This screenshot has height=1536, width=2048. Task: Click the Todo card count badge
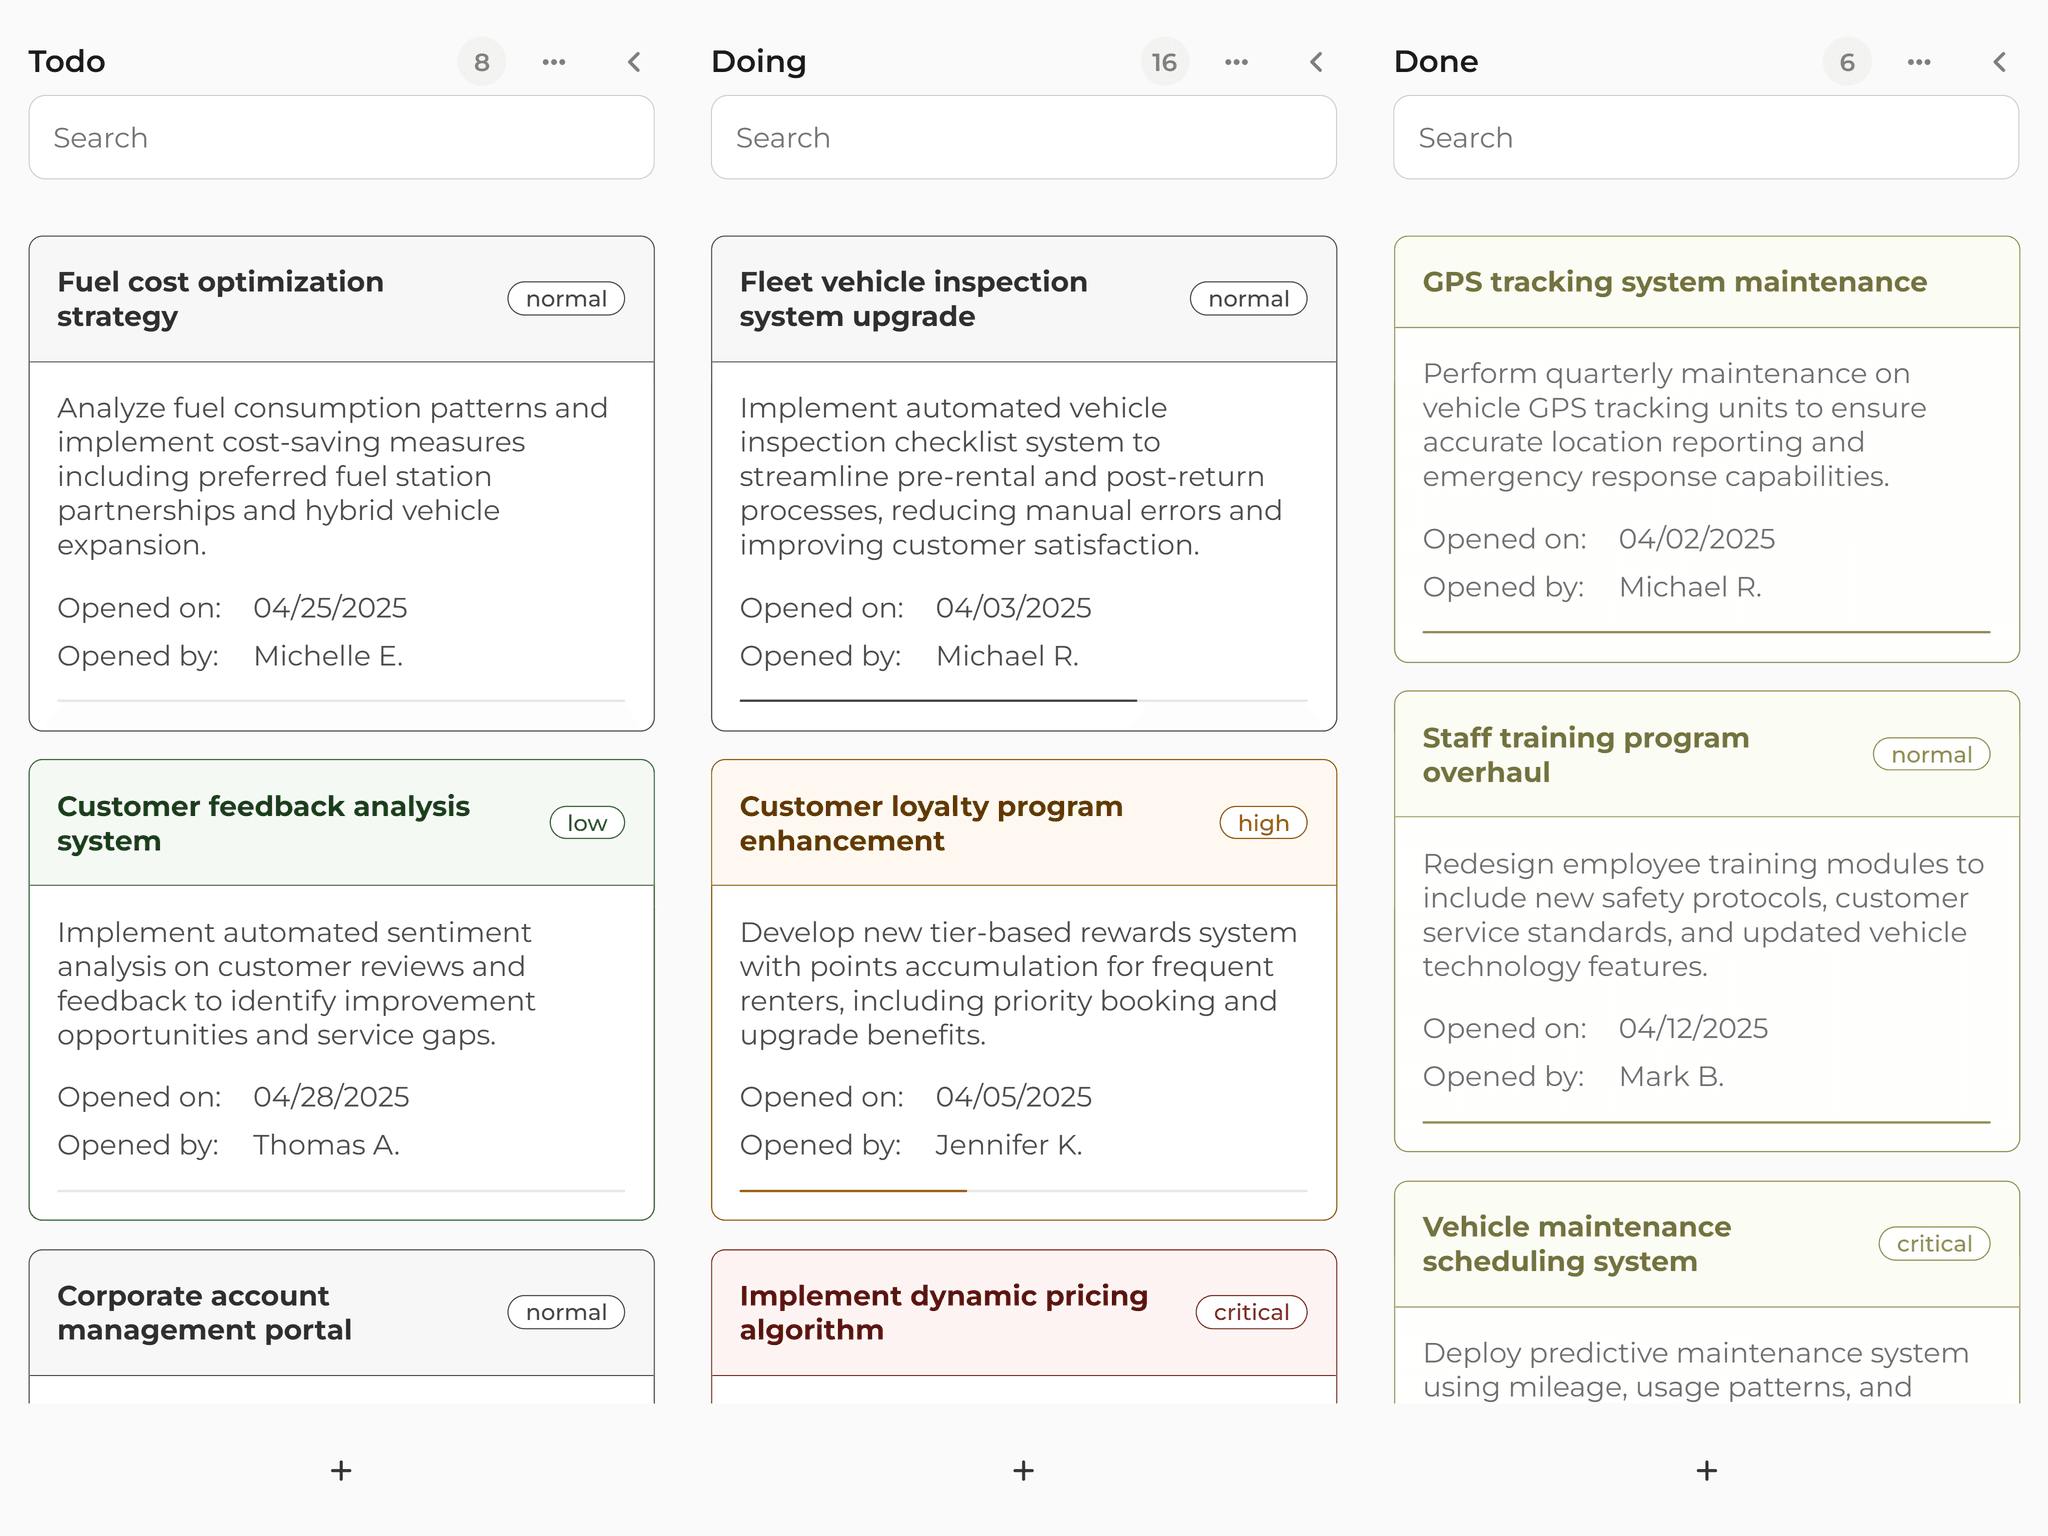pyautogui.click(x=482, y=61)
